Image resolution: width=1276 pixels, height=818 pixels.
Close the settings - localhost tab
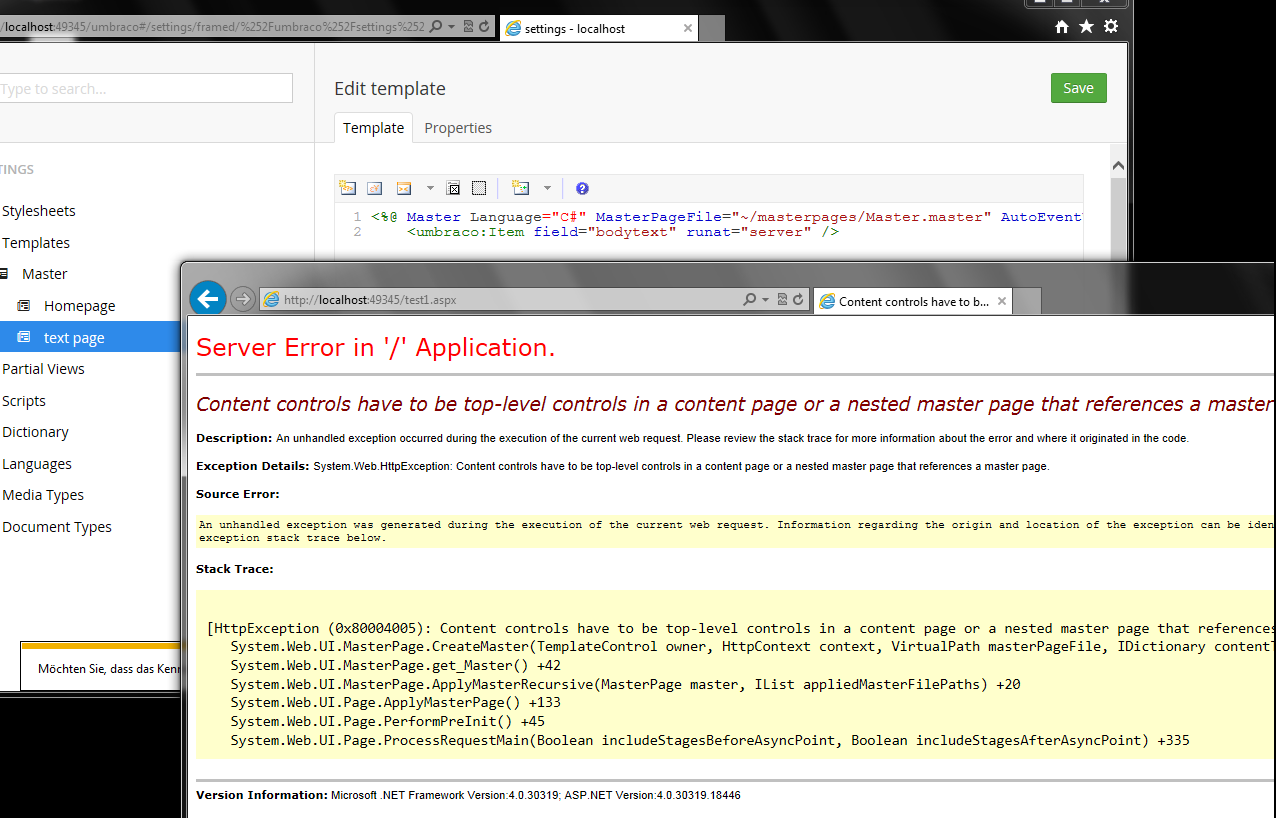tap(687, 28)
